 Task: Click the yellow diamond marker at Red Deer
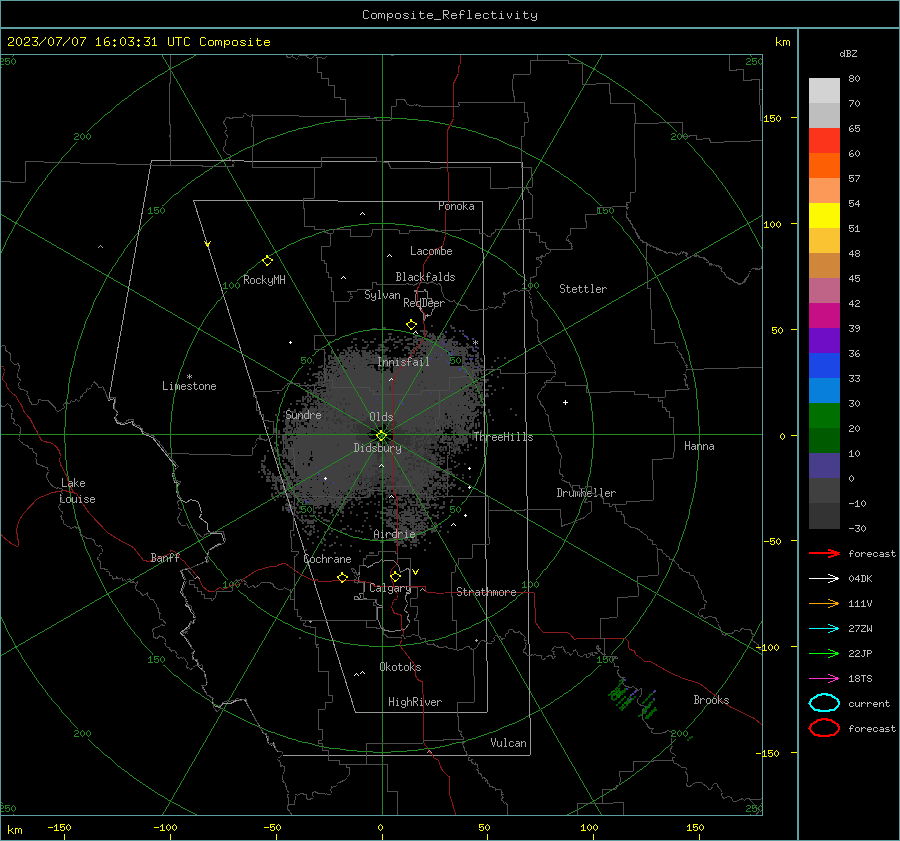pos(411,325)
